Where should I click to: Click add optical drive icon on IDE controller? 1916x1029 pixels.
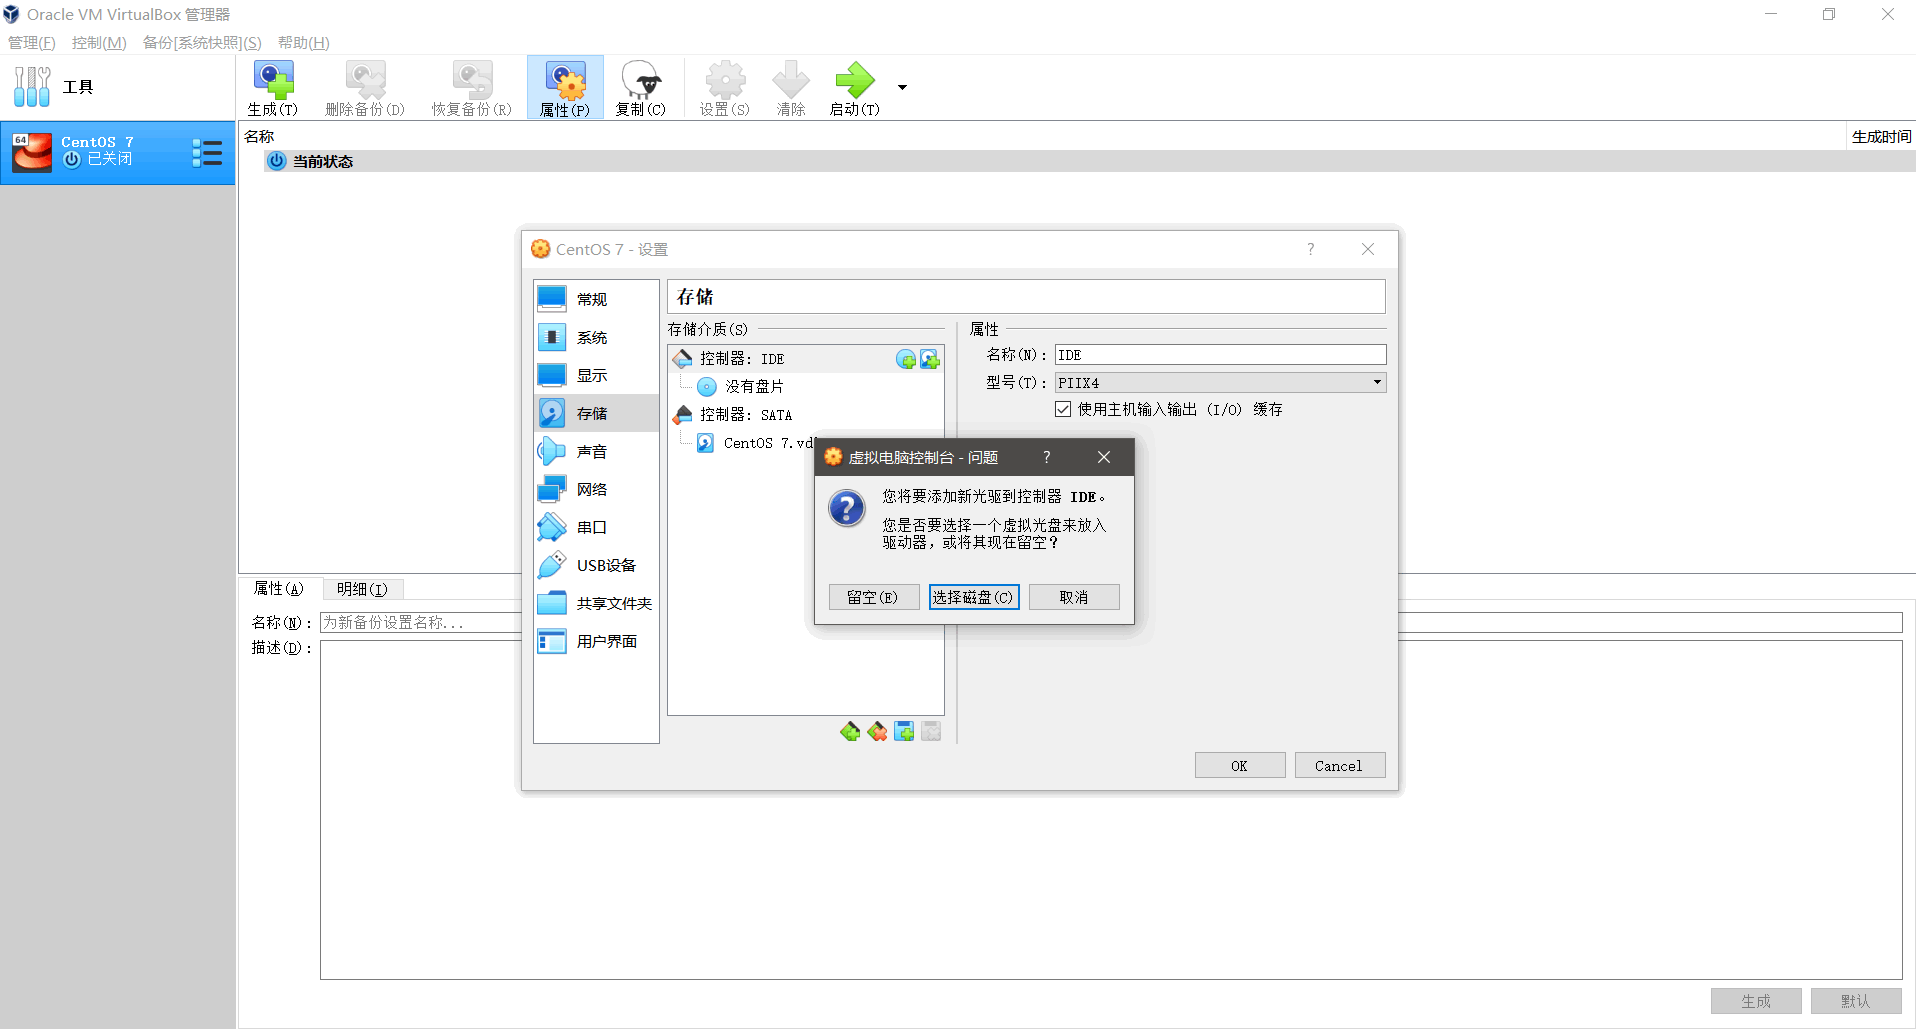point(906,360)
